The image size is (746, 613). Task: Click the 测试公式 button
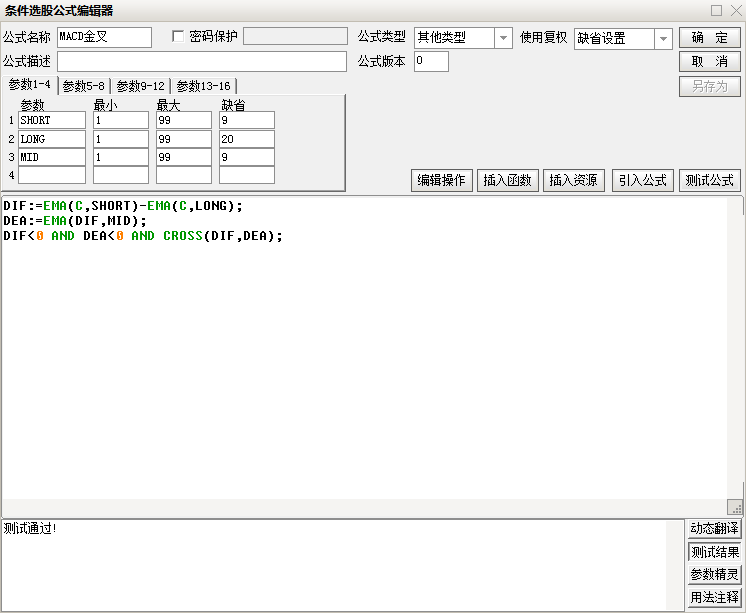tap(709, 180)
